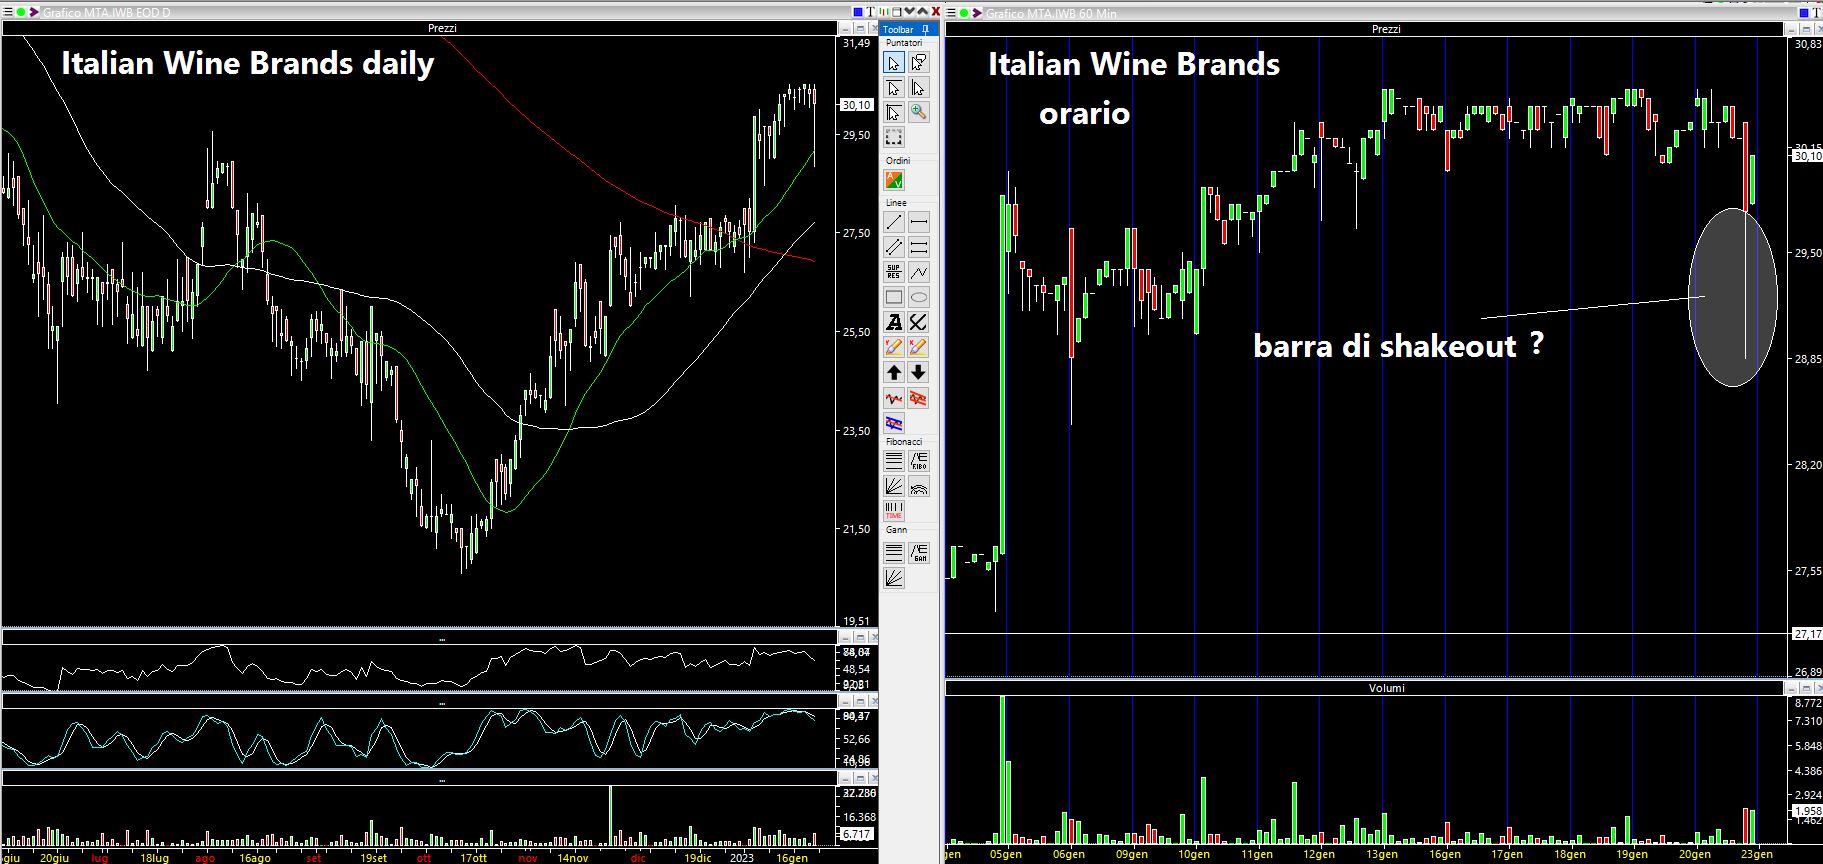Click the 16gen date label on daily axis
This screenshot has width=1823, height=864.
(791, 858)
